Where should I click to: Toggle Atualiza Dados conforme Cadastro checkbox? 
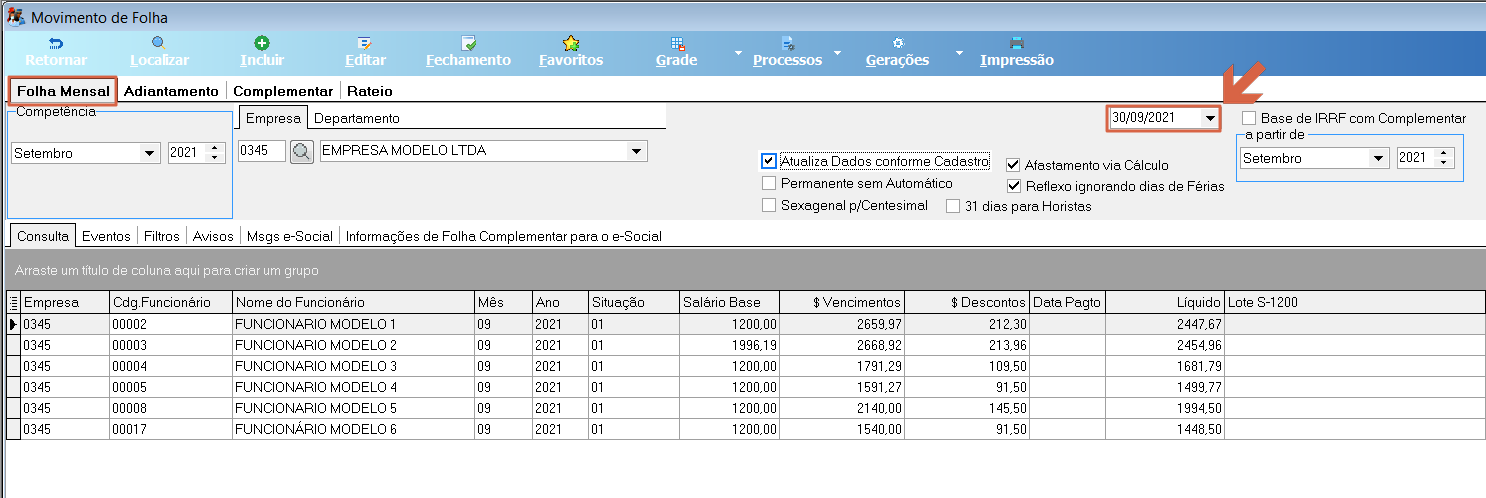pyautogui.click(x=768, y=161)
